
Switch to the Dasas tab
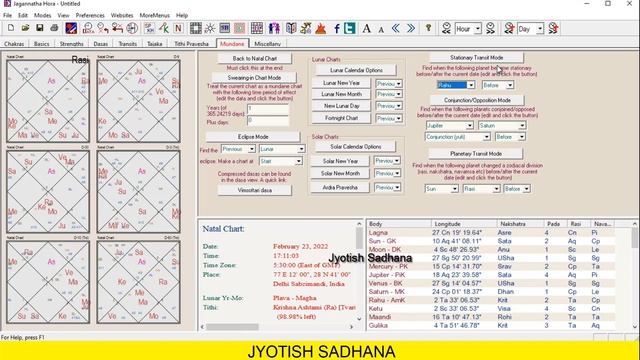click(x=100, y=44)
